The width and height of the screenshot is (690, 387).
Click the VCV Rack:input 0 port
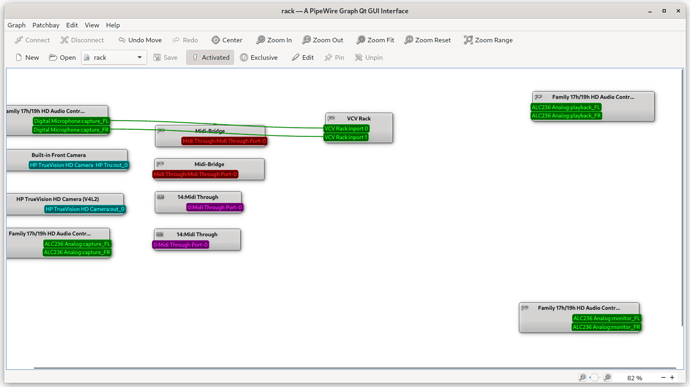point(346,129)
